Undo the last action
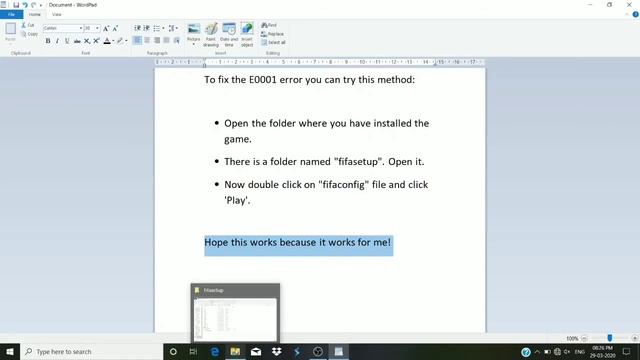 25,5
